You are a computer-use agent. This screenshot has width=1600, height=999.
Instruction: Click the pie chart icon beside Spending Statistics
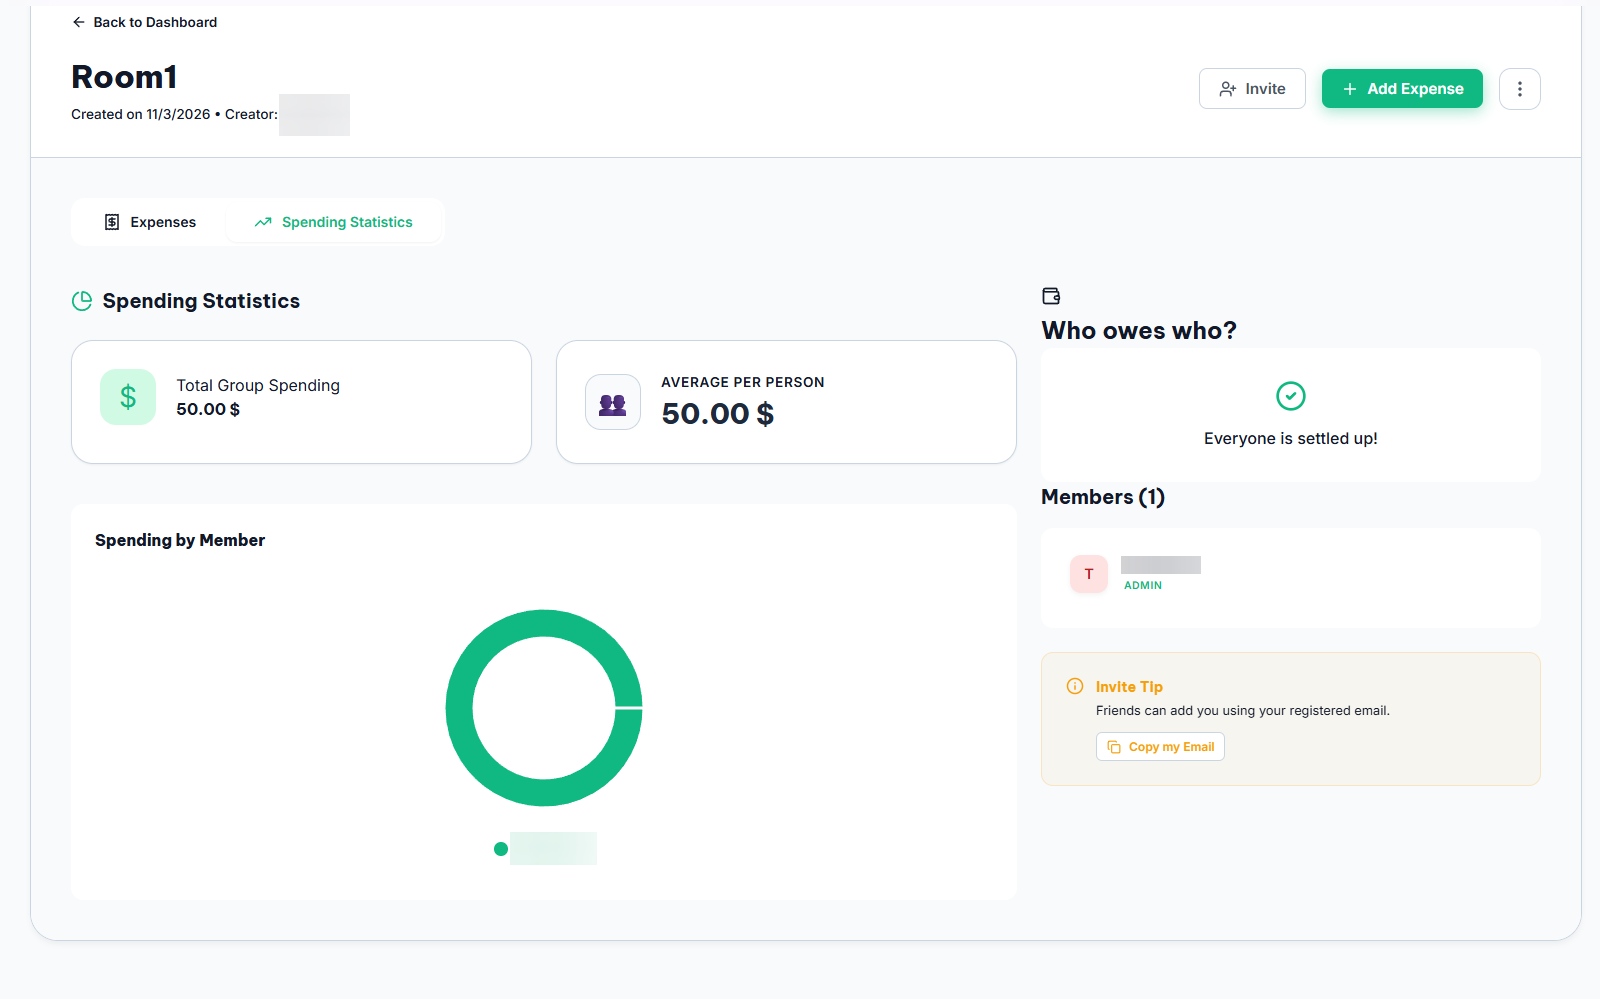pos(82,301)
